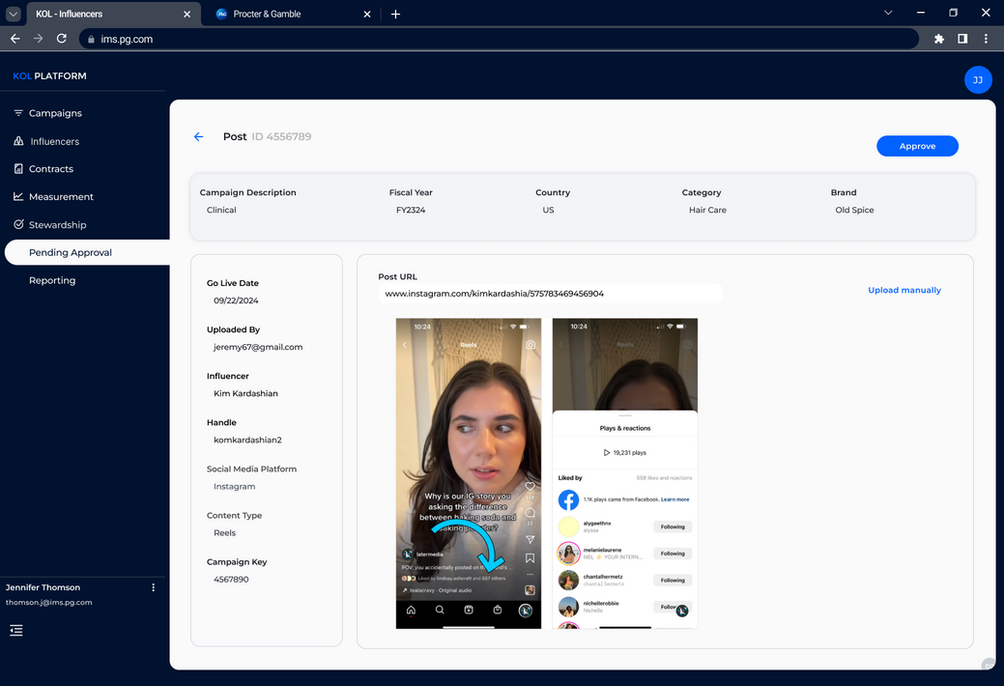Click the browser side panel icon

click(962, 39)
